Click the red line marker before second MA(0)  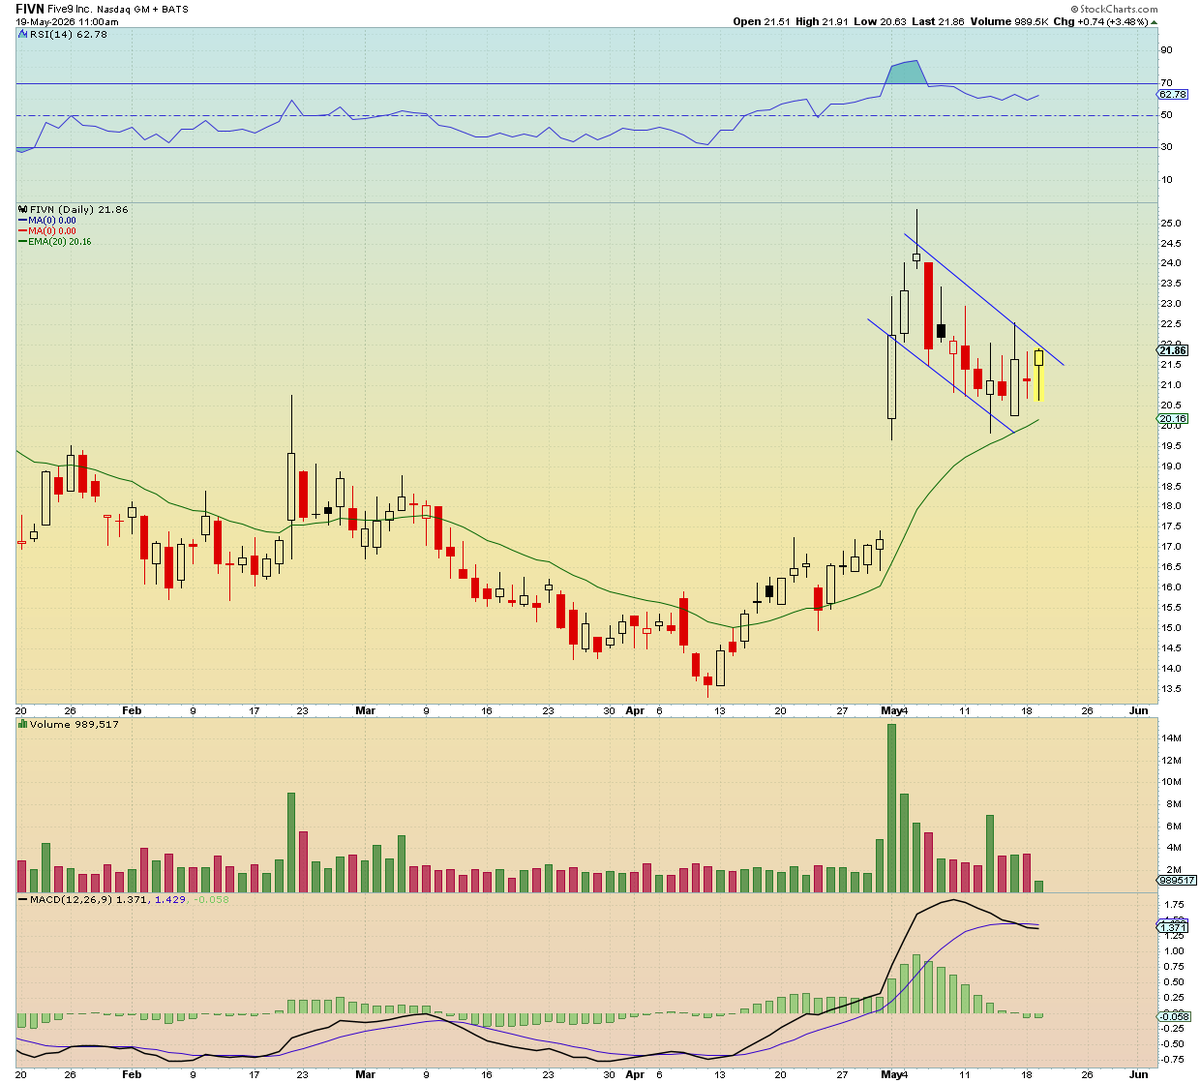(x=22, y=231)
